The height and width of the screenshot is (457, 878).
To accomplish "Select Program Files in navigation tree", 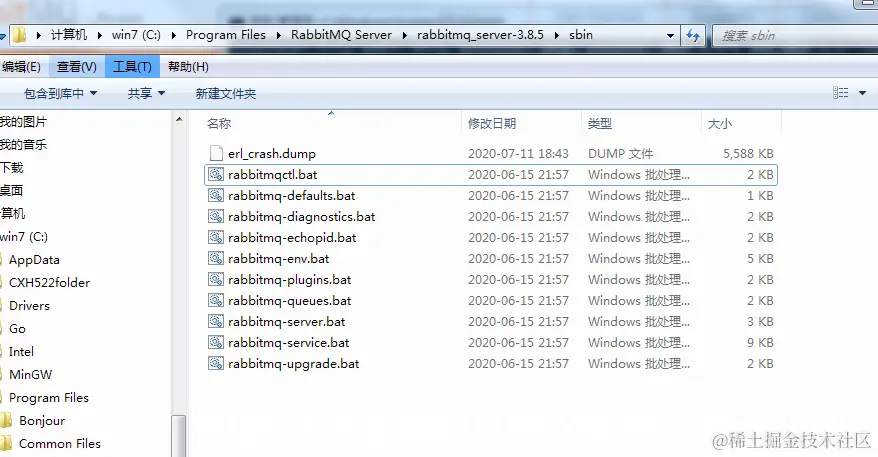I will point(49,398).
